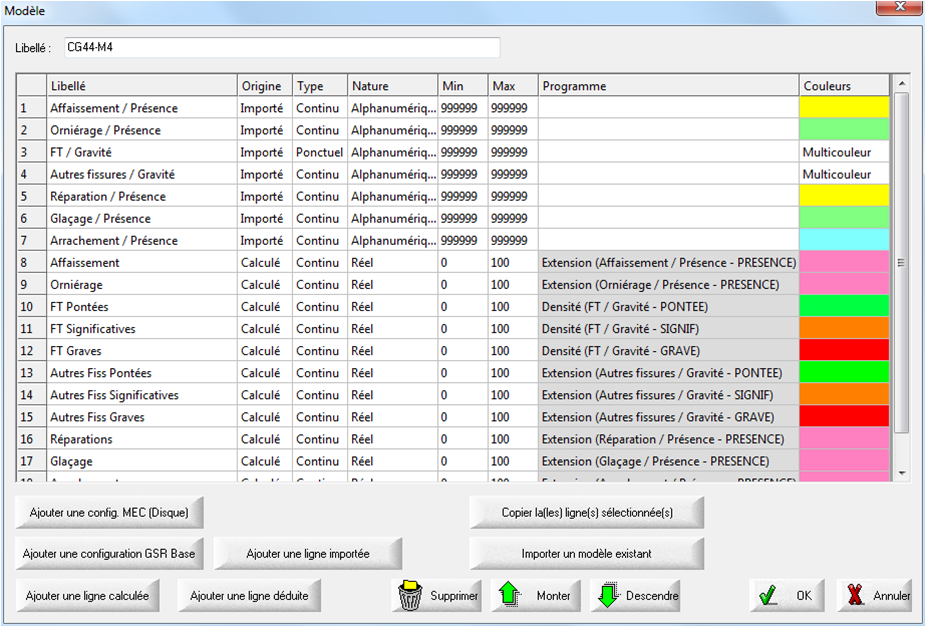Open Importer un modèle existant
The image size is (926, 627).
click(587, 553)
